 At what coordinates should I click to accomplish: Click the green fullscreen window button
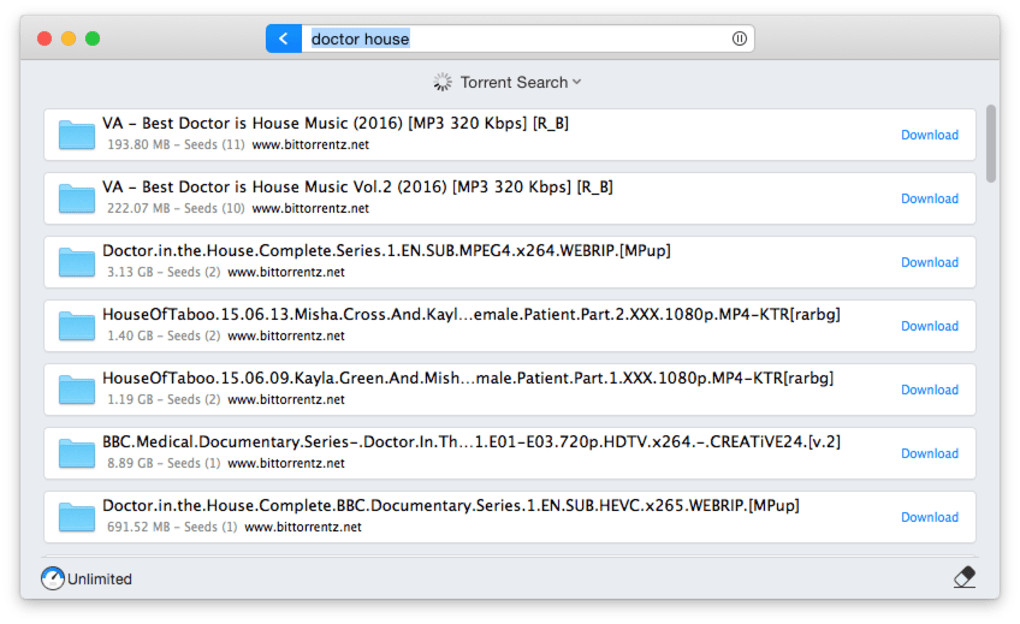[x=93, y=39]
